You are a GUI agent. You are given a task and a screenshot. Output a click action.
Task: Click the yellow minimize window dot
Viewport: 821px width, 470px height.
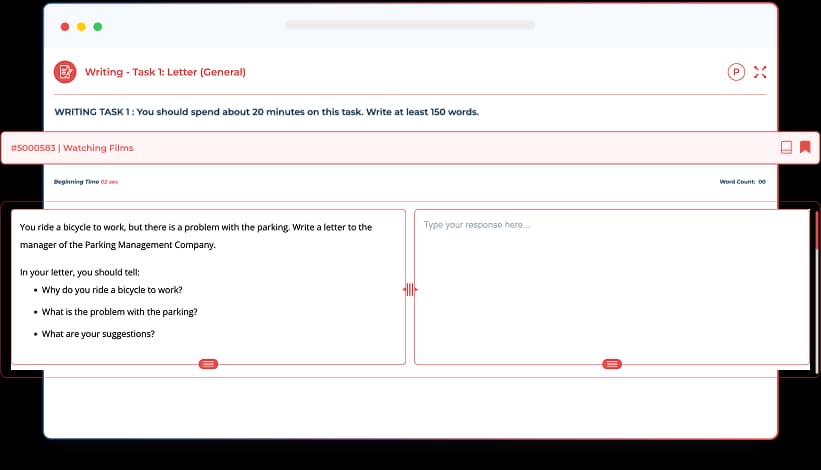click(x=81, y=26)
